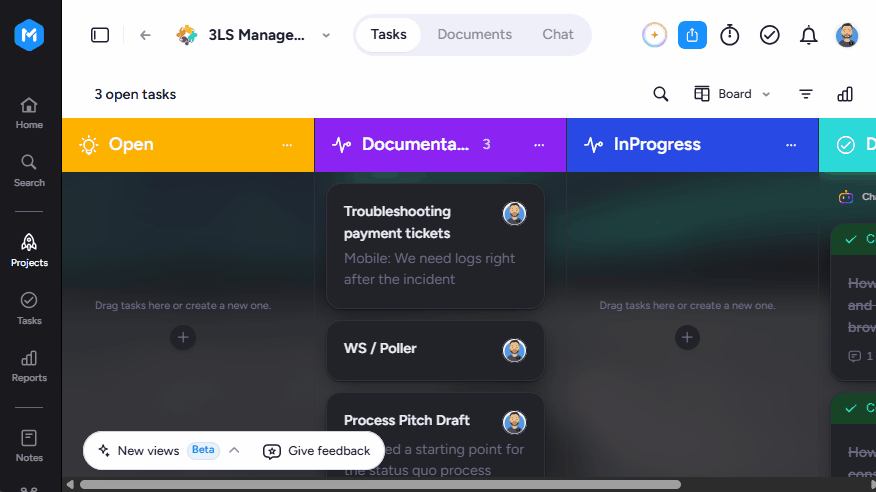Click the robot automation icon in Done column
The height and width of the screenshot is (492, 876).
pos(846,197)
